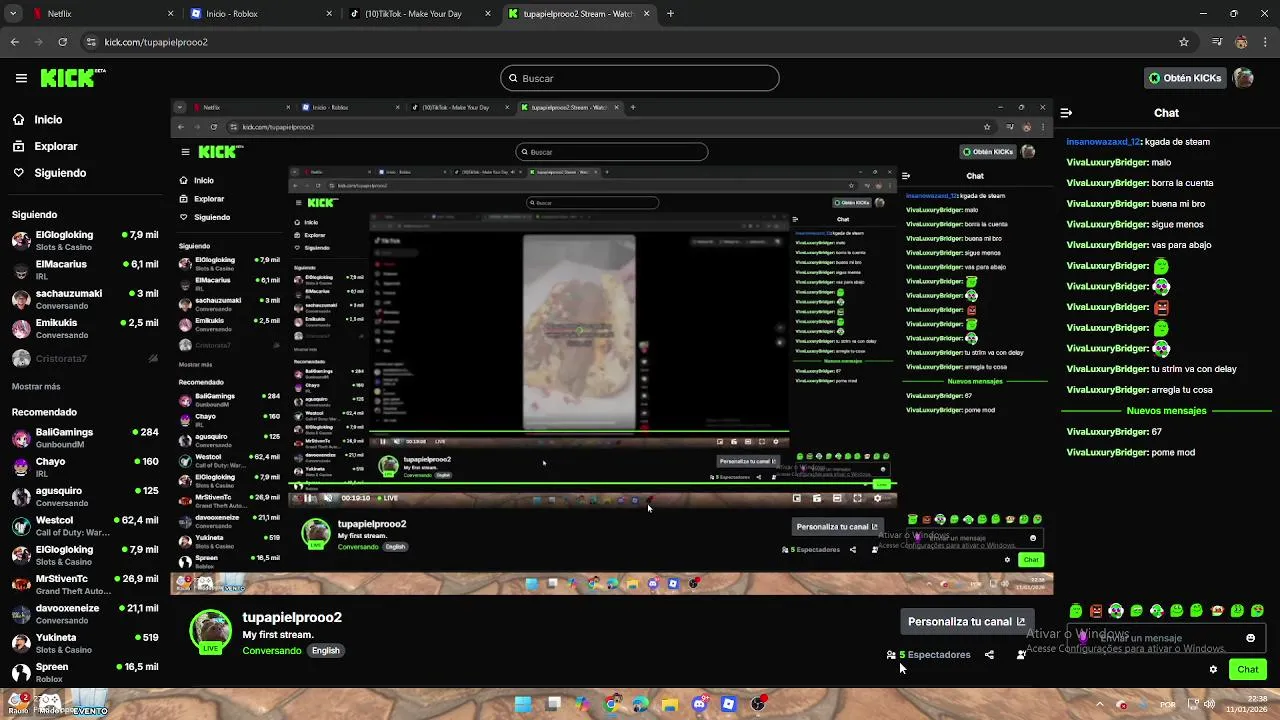Viewport: 1280px width, 720px height.
Task: Click the green Chat send button
Action: (1247, 669)
